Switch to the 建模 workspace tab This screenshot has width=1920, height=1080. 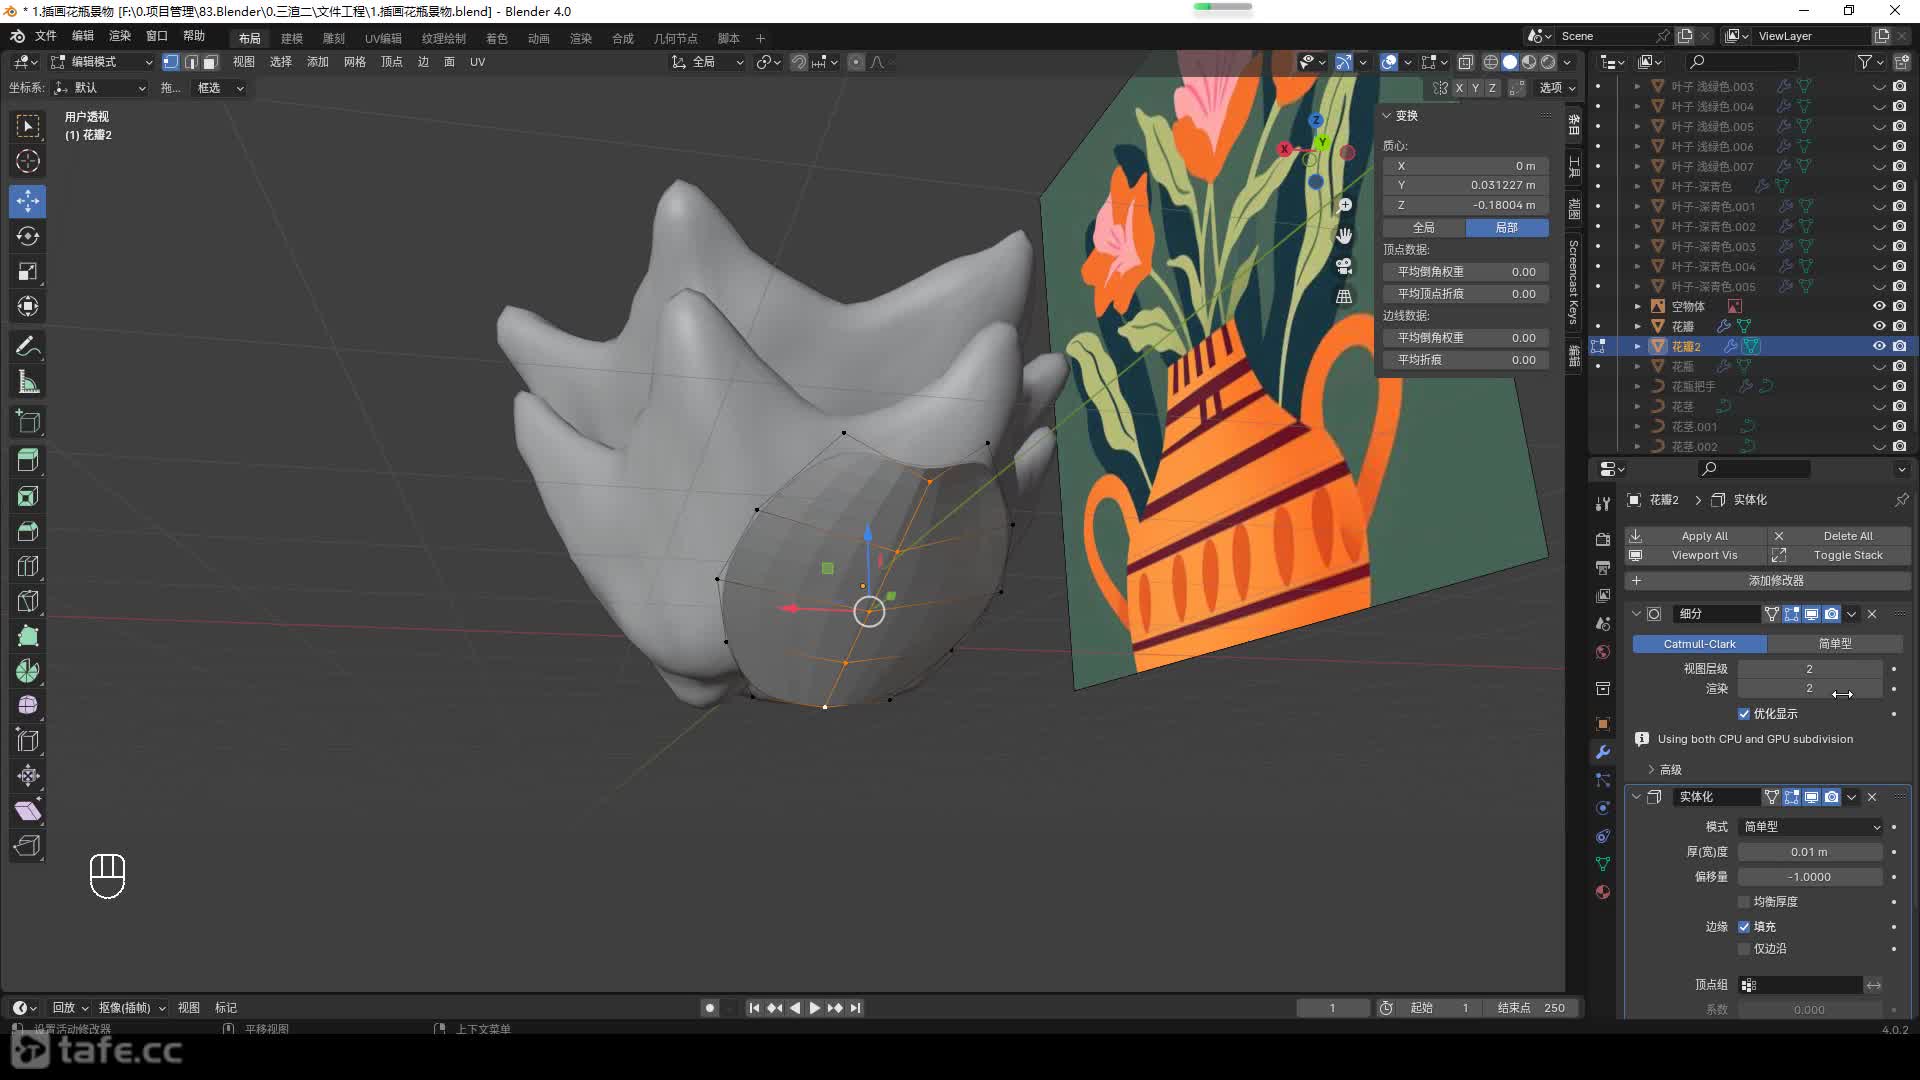(x=292, y=38)
